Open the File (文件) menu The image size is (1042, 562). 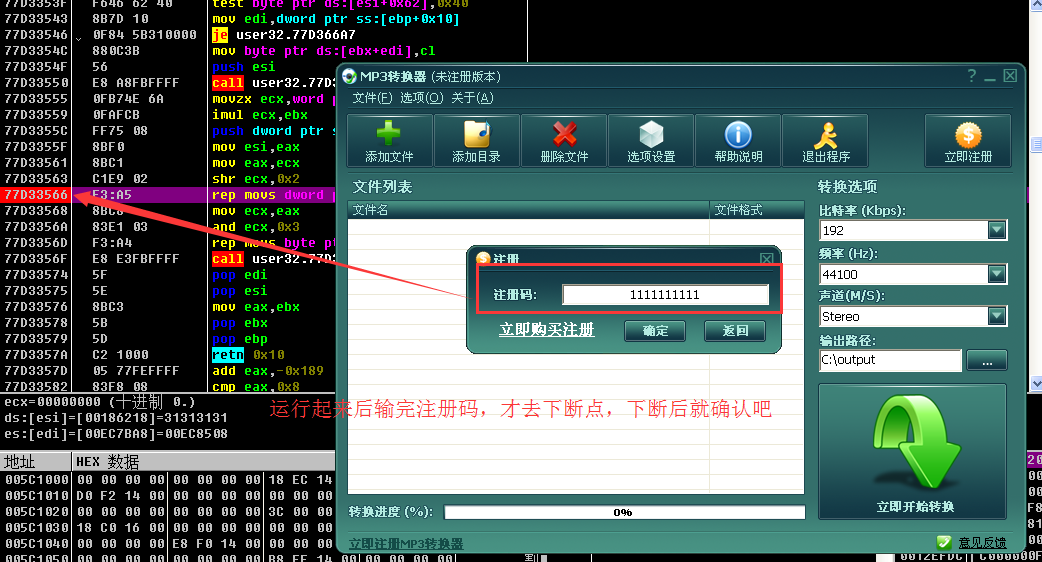coord(372,98)
